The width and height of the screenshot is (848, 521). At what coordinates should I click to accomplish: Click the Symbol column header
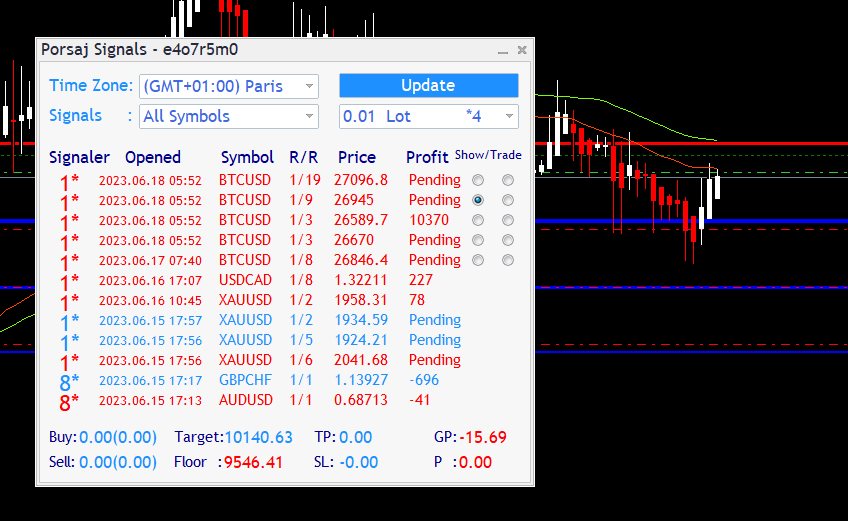coord(247,157)
